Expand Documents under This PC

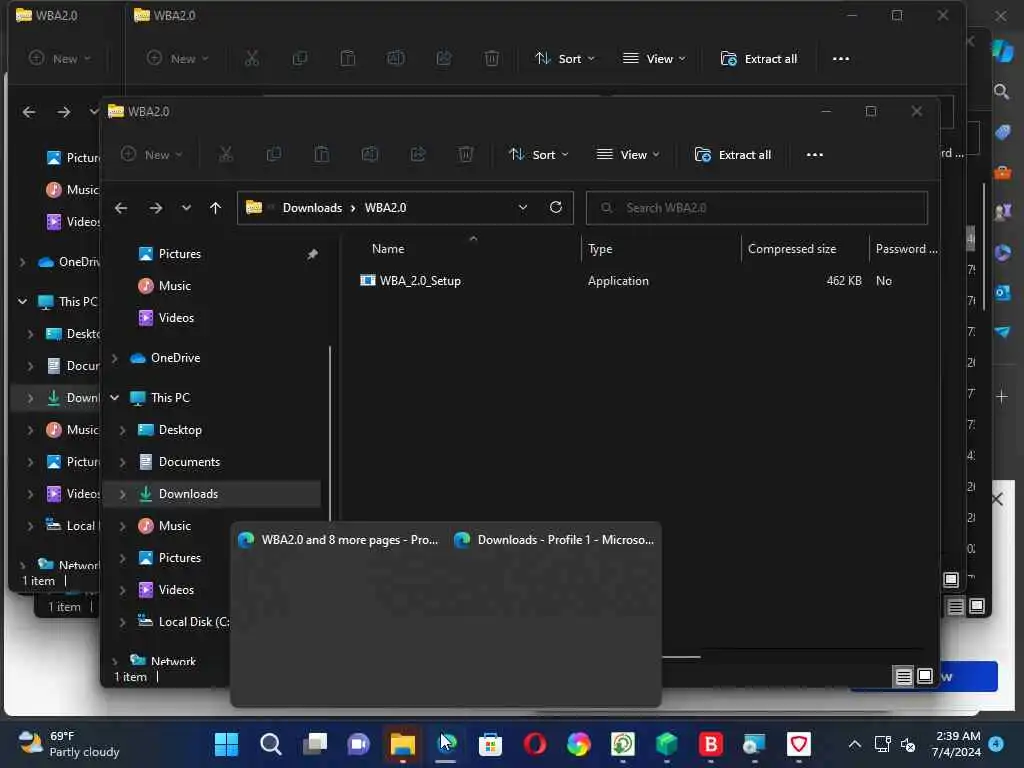[123, 462]
